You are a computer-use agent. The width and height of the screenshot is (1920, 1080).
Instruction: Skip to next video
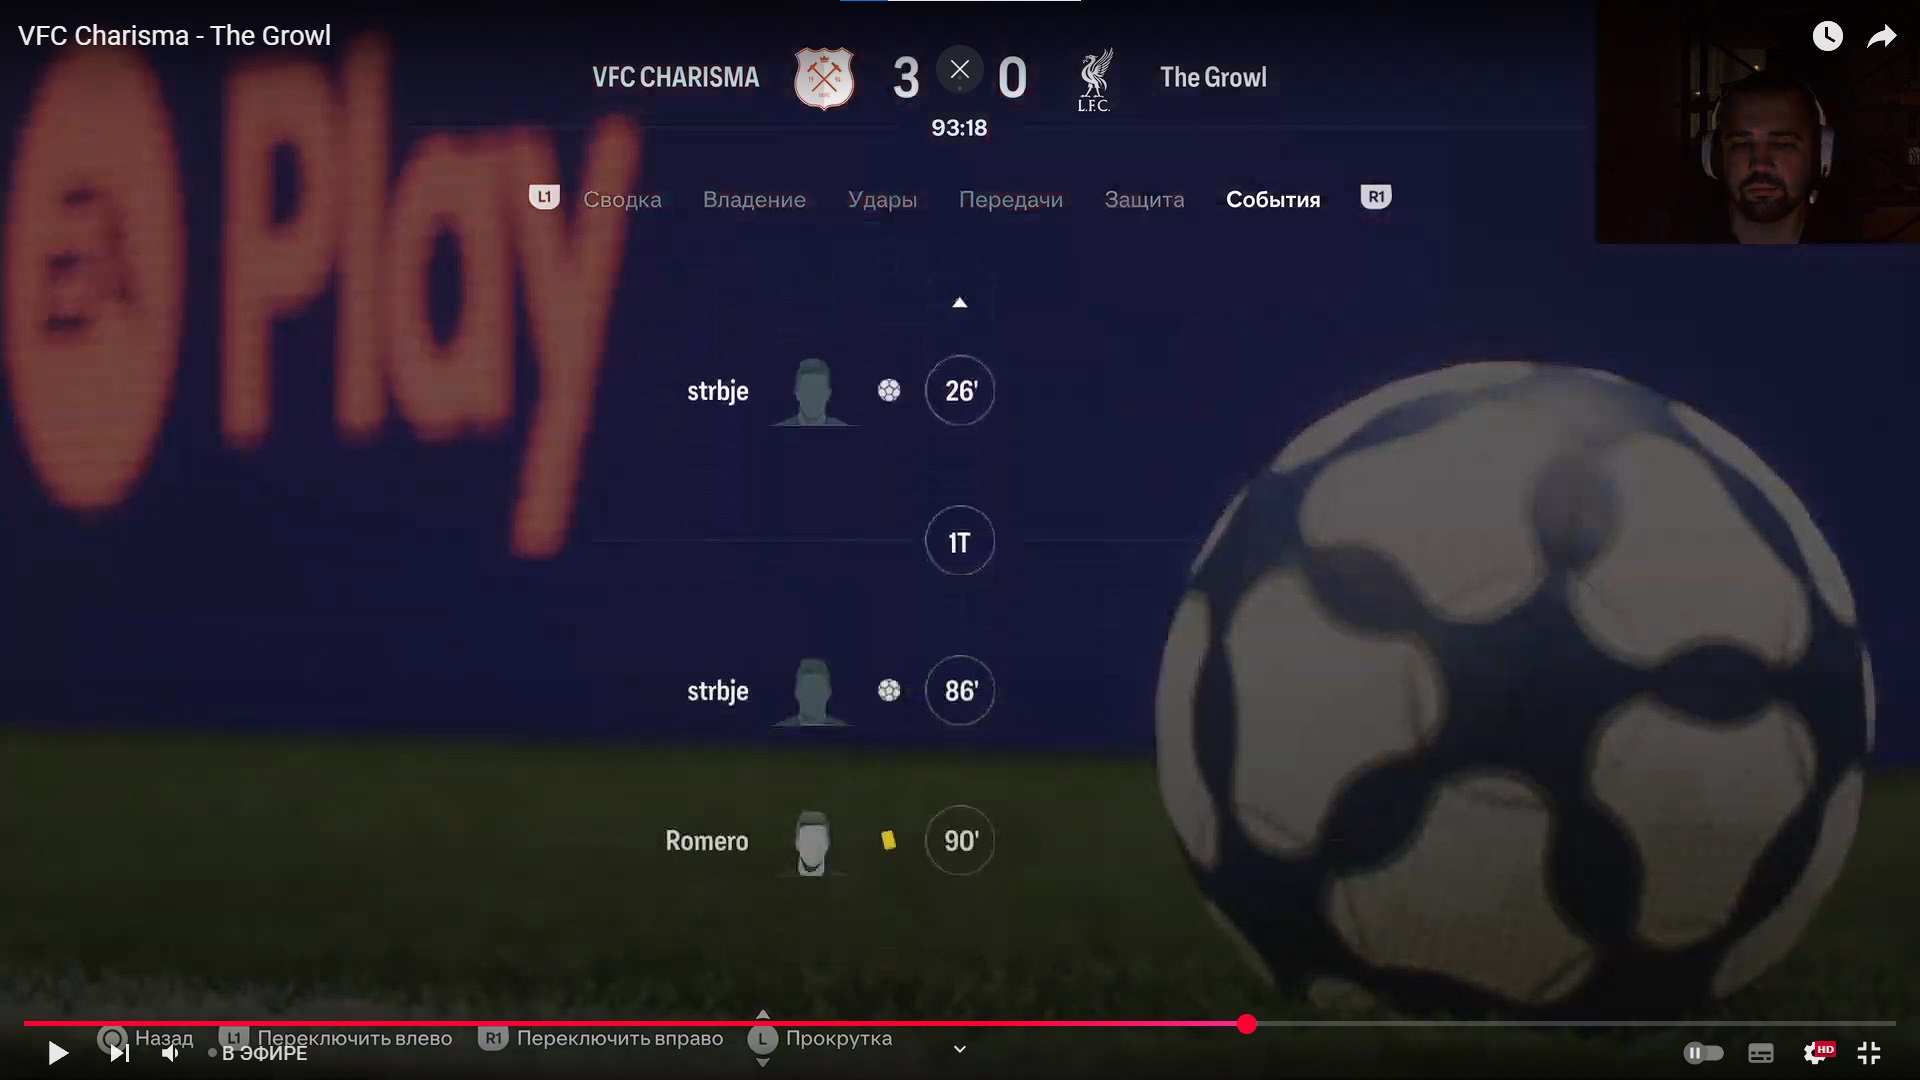click(120, 1053)
